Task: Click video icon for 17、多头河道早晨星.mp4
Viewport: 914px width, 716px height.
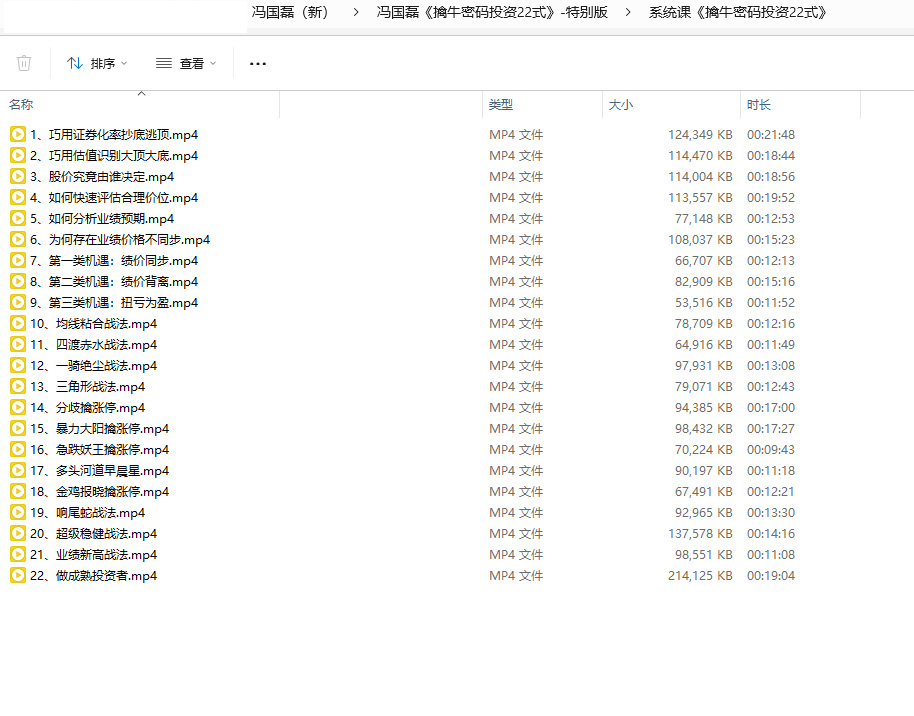Action: coord(18,471)
